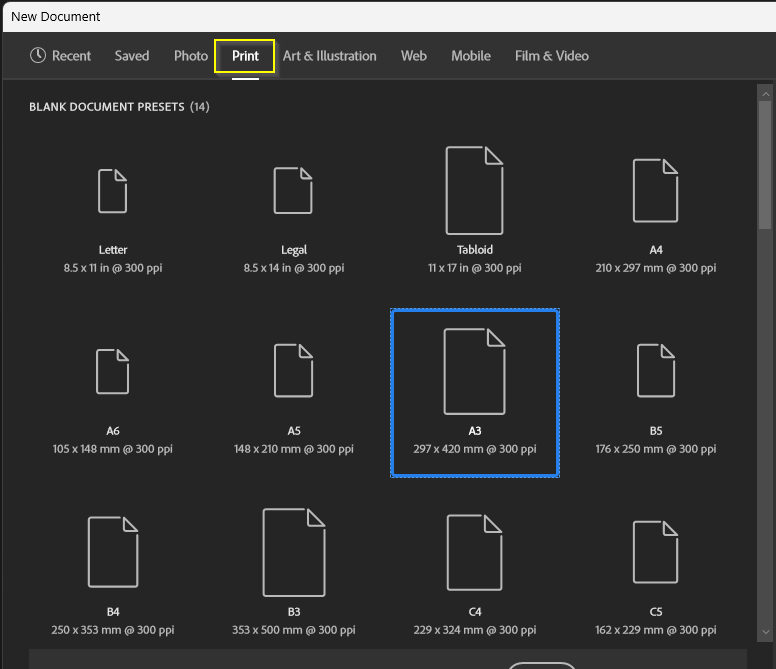Click the '229 x 324 mm @ 300 ppi' text
Screen dimensions: 776x669
pyautogui.click(x=475, y=630)
